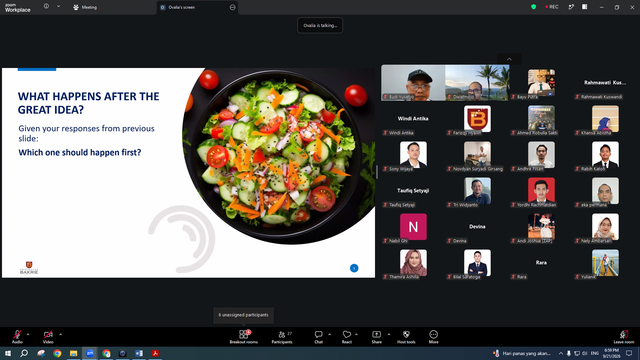Click the shared slide salad image
The image size is (640, 360).
click(278, 156)
